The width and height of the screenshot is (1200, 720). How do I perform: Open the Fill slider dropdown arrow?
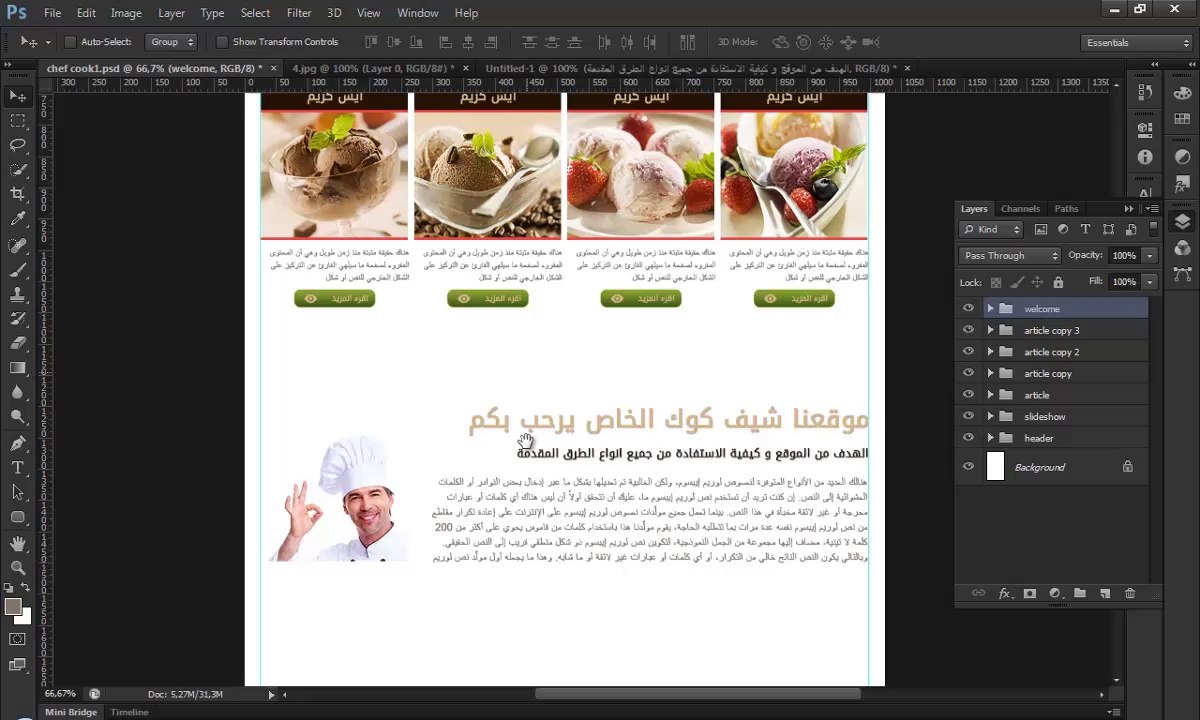(x=1150, y=282)
